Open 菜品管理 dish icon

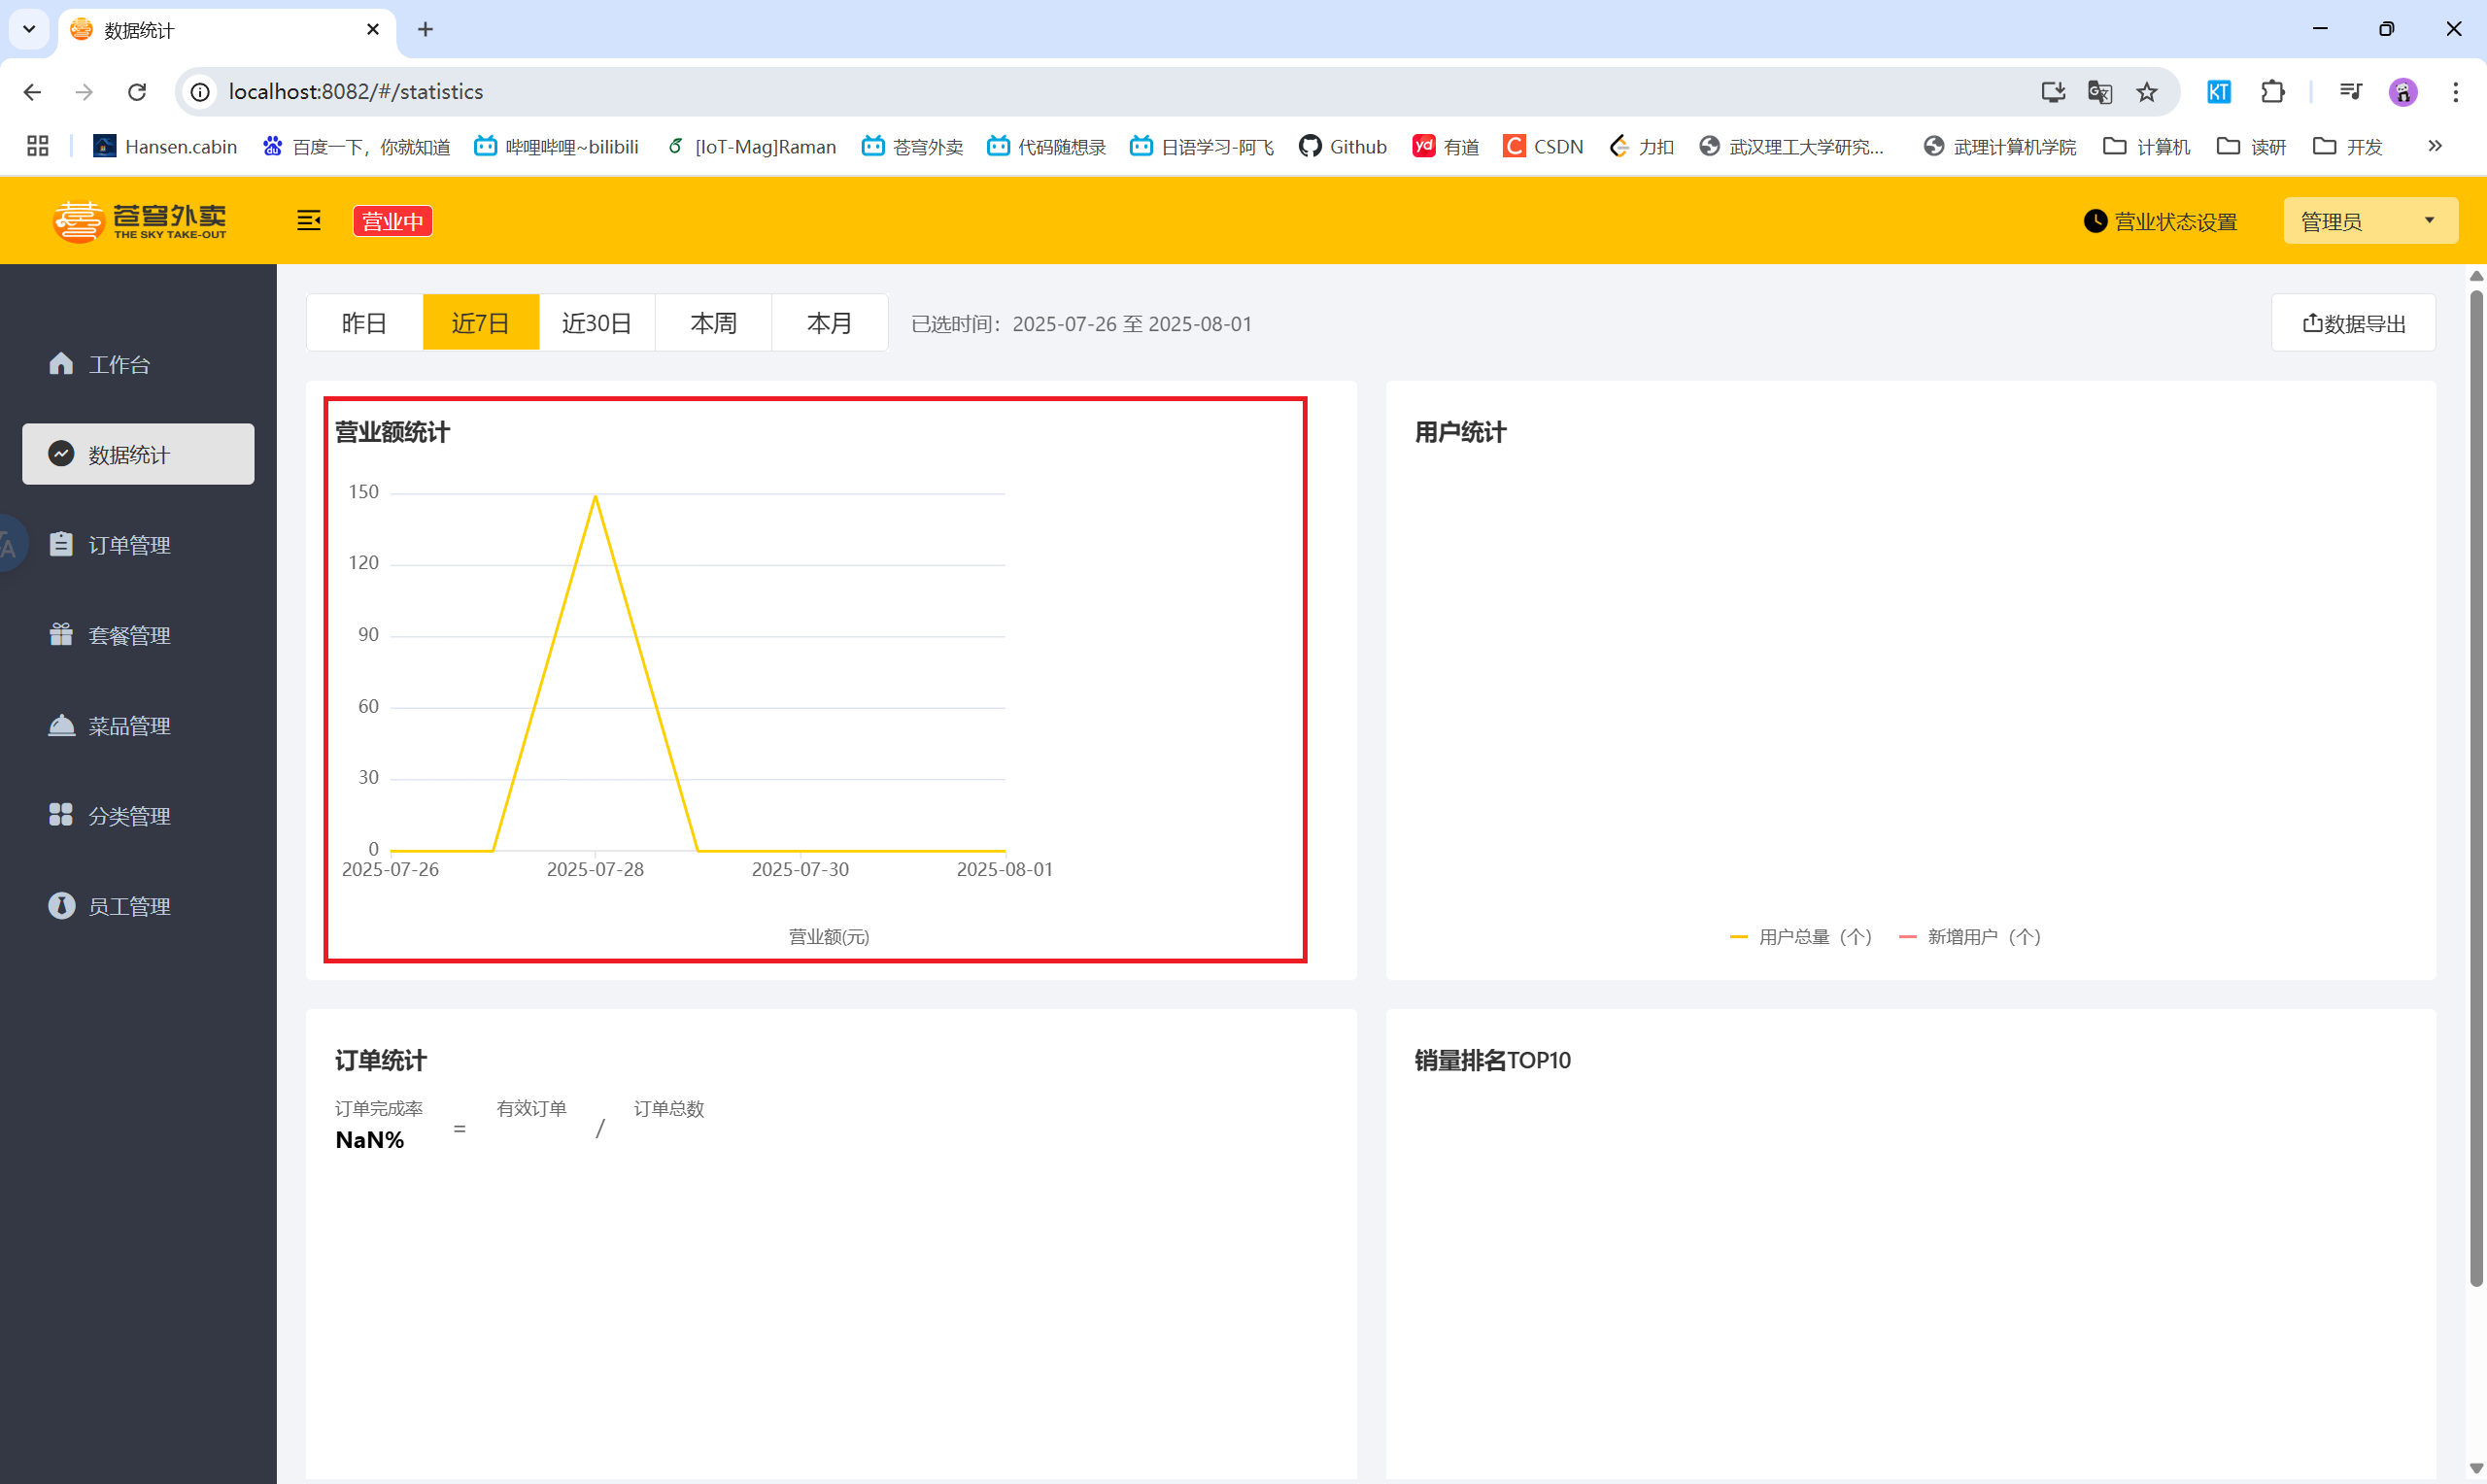pos(62,725)
